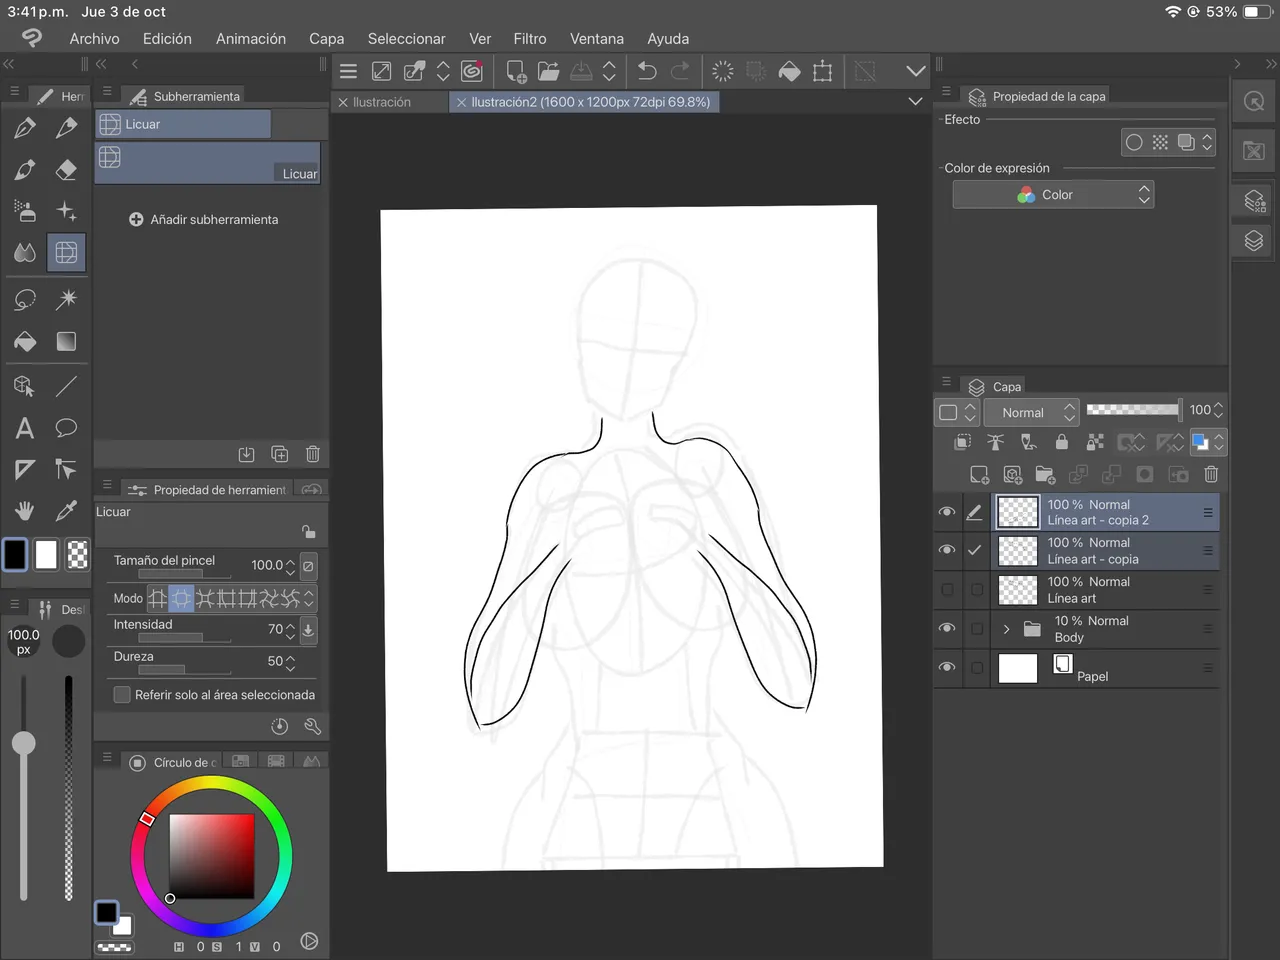The width and height of the screenshot is (1280, 960).
Task: Open the Filtro menu
Action: point(530,38)
